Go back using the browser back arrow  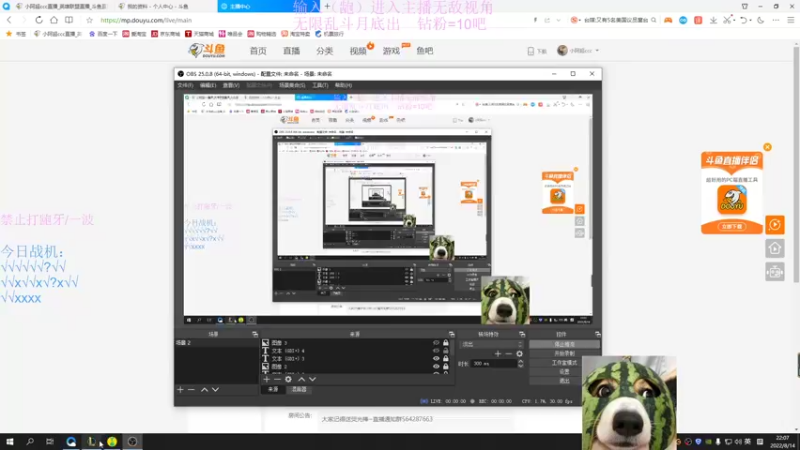coord(9,20)
